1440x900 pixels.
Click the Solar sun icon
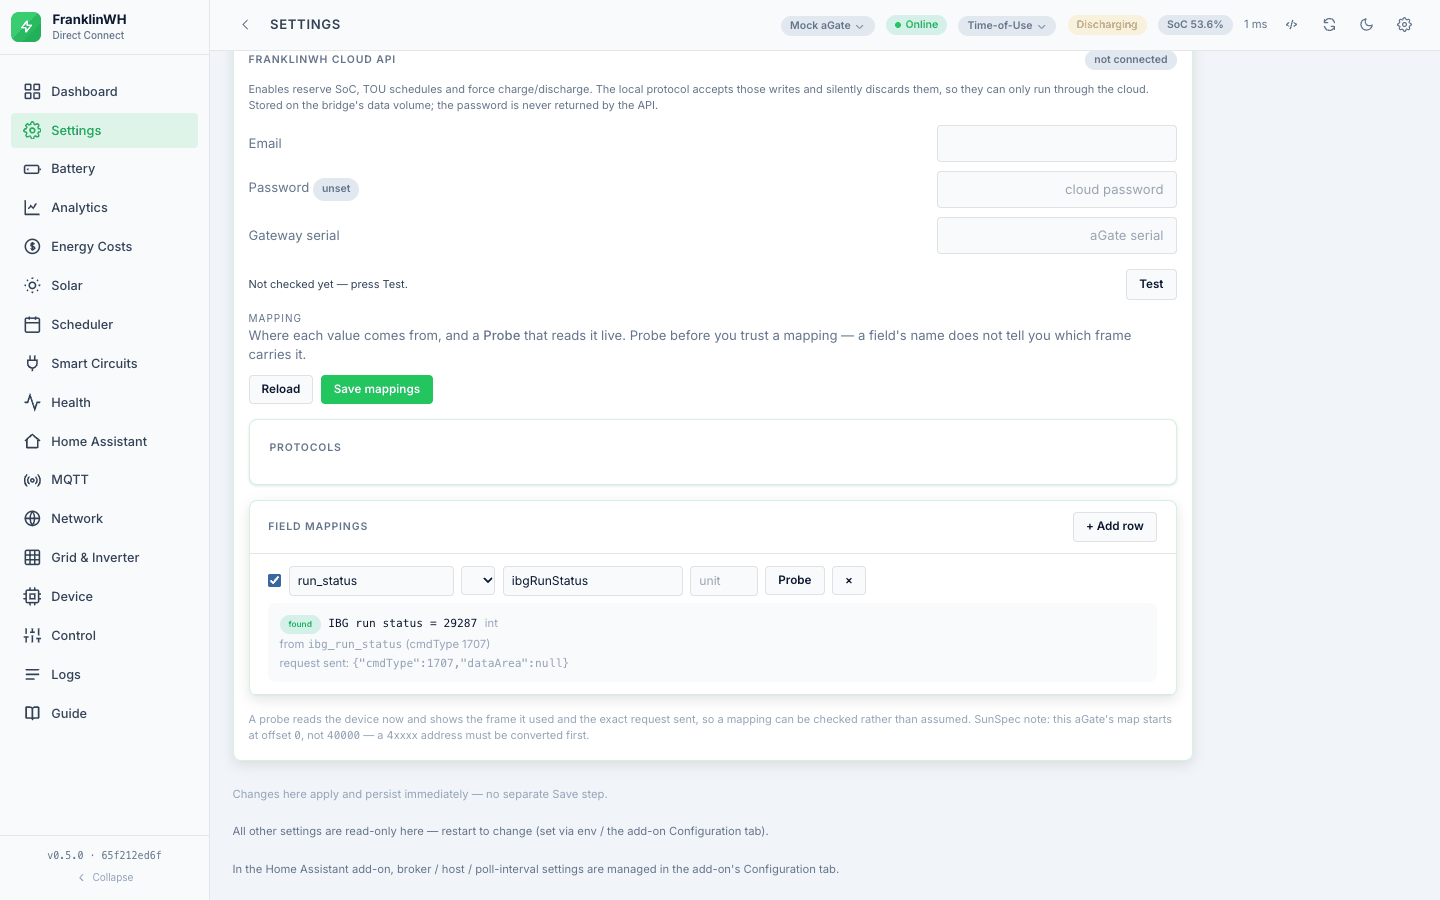(x=32, y=286)
